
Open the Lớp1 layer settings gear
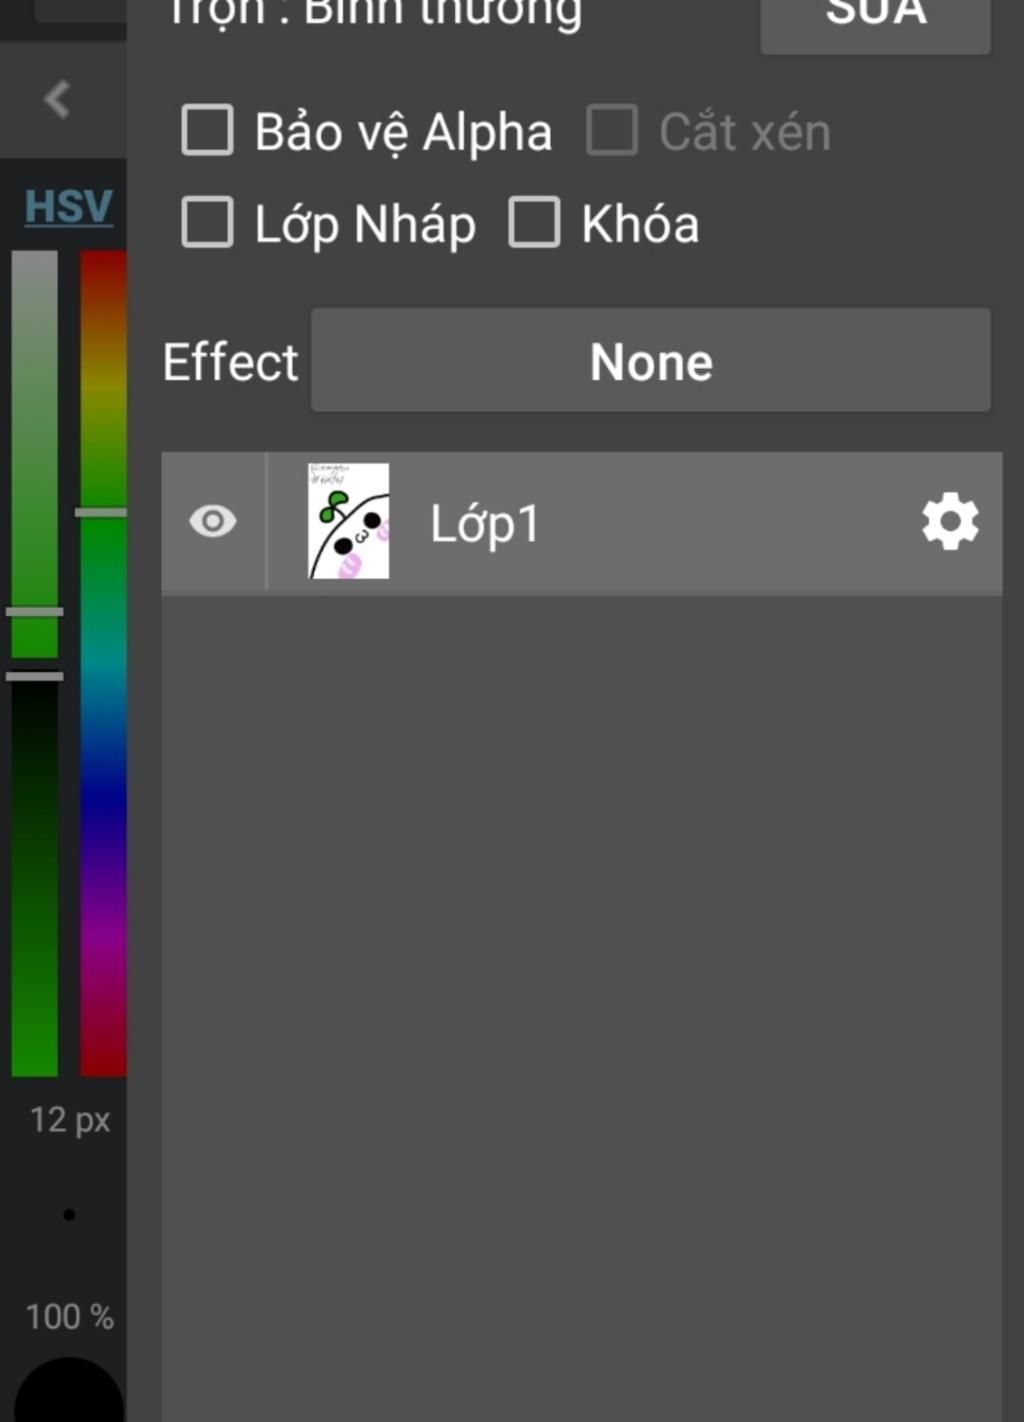(949, 521)
